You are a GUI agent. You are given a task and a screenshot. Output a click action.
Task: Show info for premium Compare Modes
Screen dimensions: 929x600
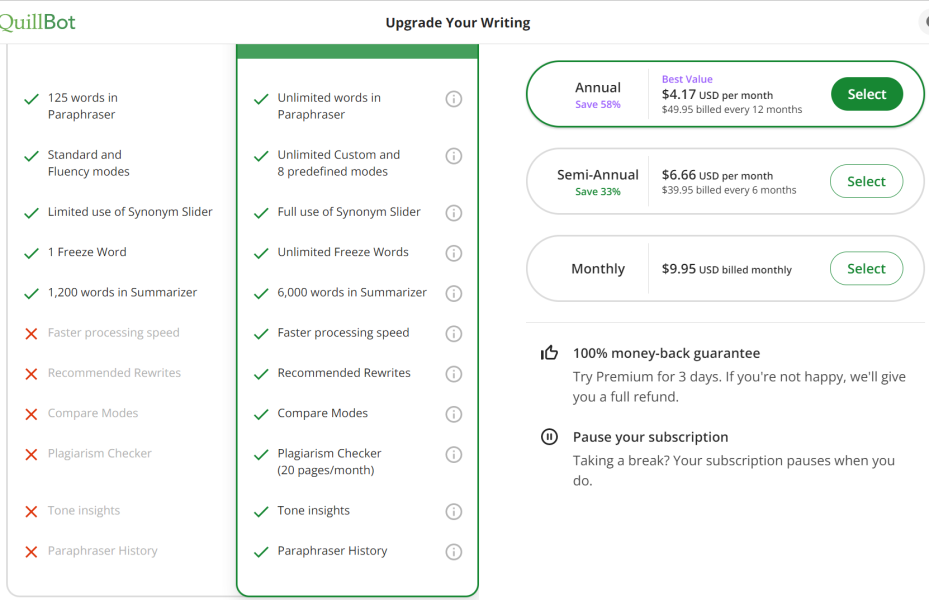(x=453, y=414)
